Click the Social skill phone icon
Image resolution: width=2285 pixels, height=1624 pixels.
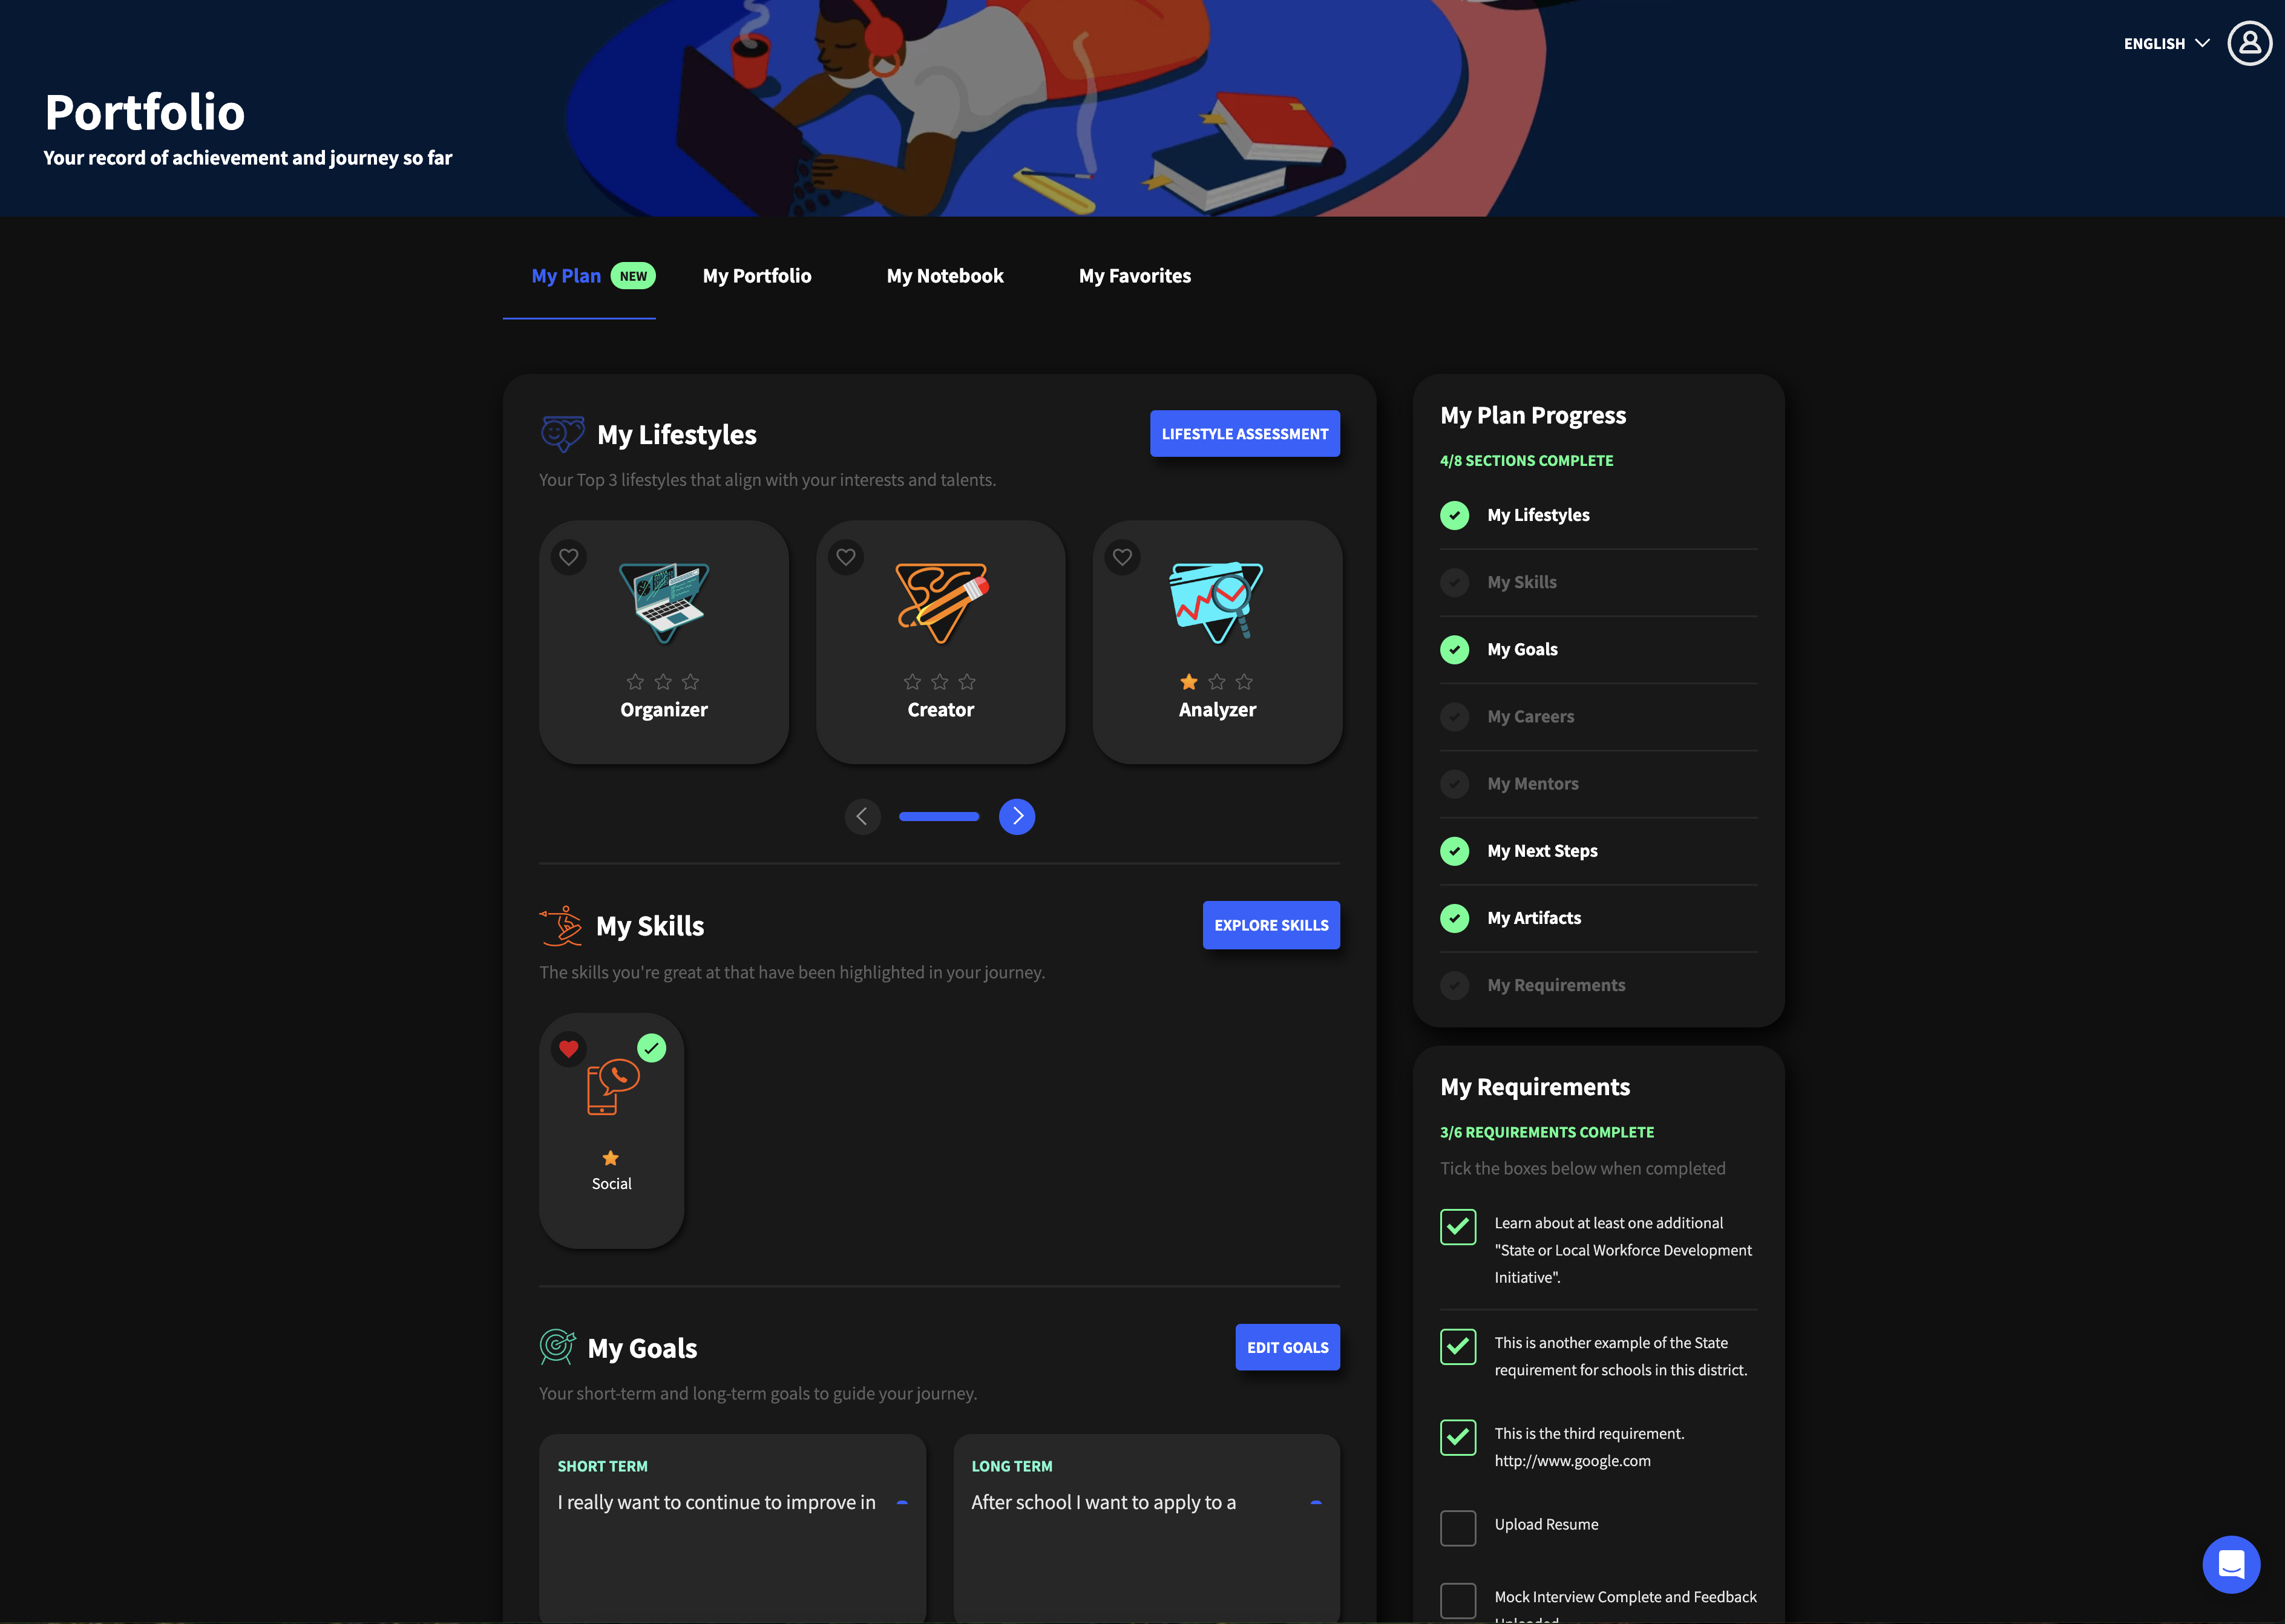[612, 1087]
